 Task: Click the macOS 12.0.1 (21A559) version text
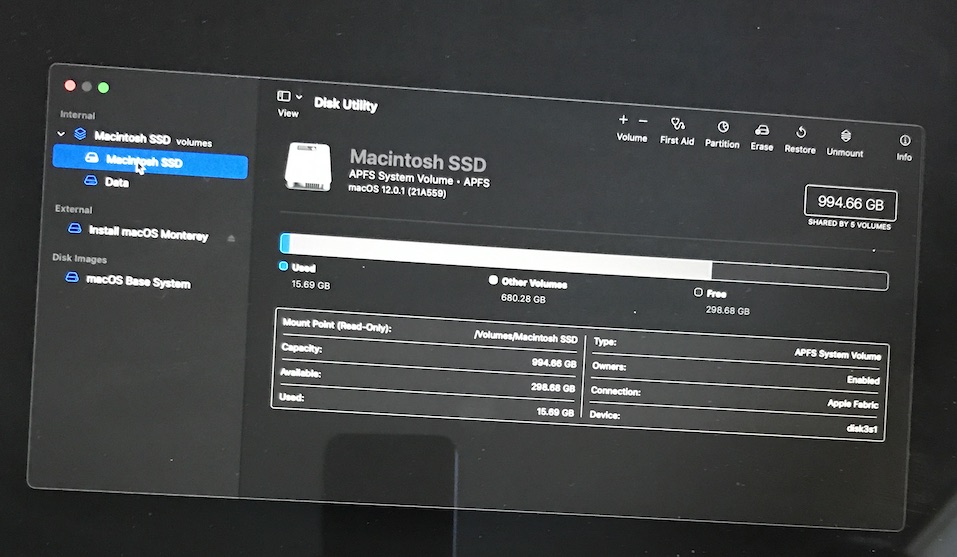[x=397, y=190]
